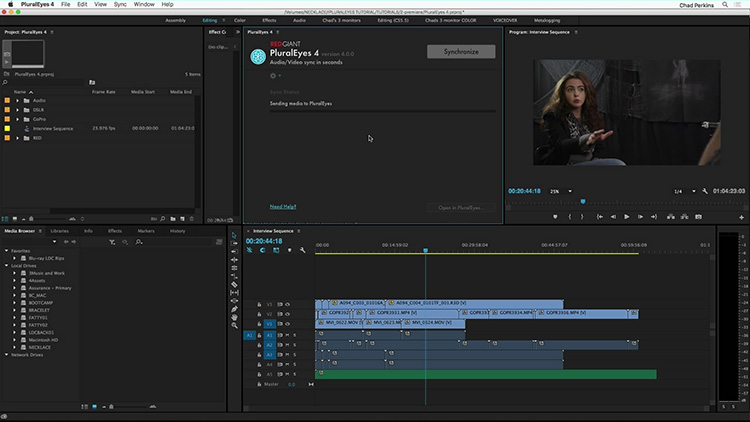
Task: Expand the GoPro bin folder
Action: pos(18,119)
